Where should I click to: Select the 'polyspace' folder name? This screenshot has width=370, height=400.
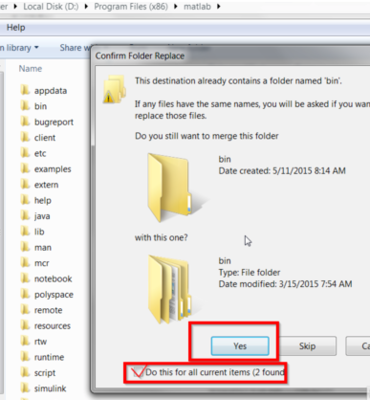[x=54, y=295]
